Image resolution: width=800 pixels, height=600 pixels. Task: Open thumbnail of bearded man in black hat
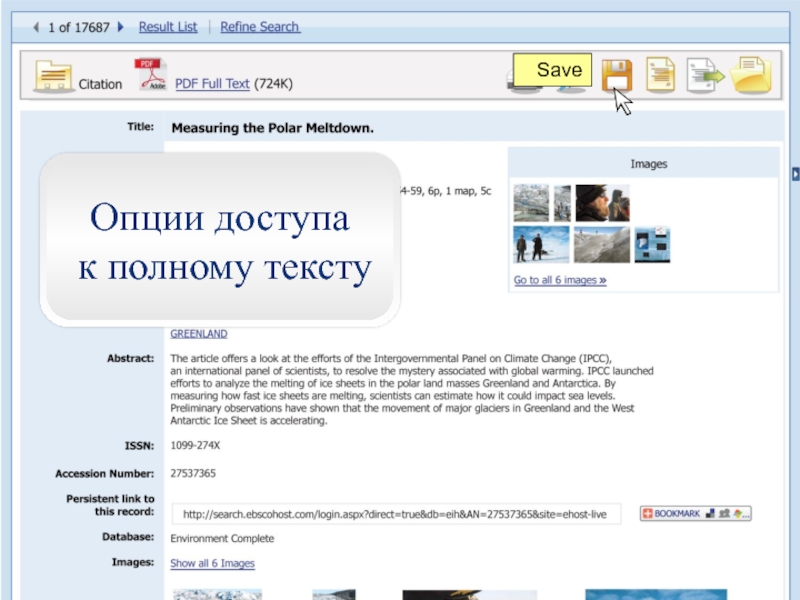click(603, 203)
